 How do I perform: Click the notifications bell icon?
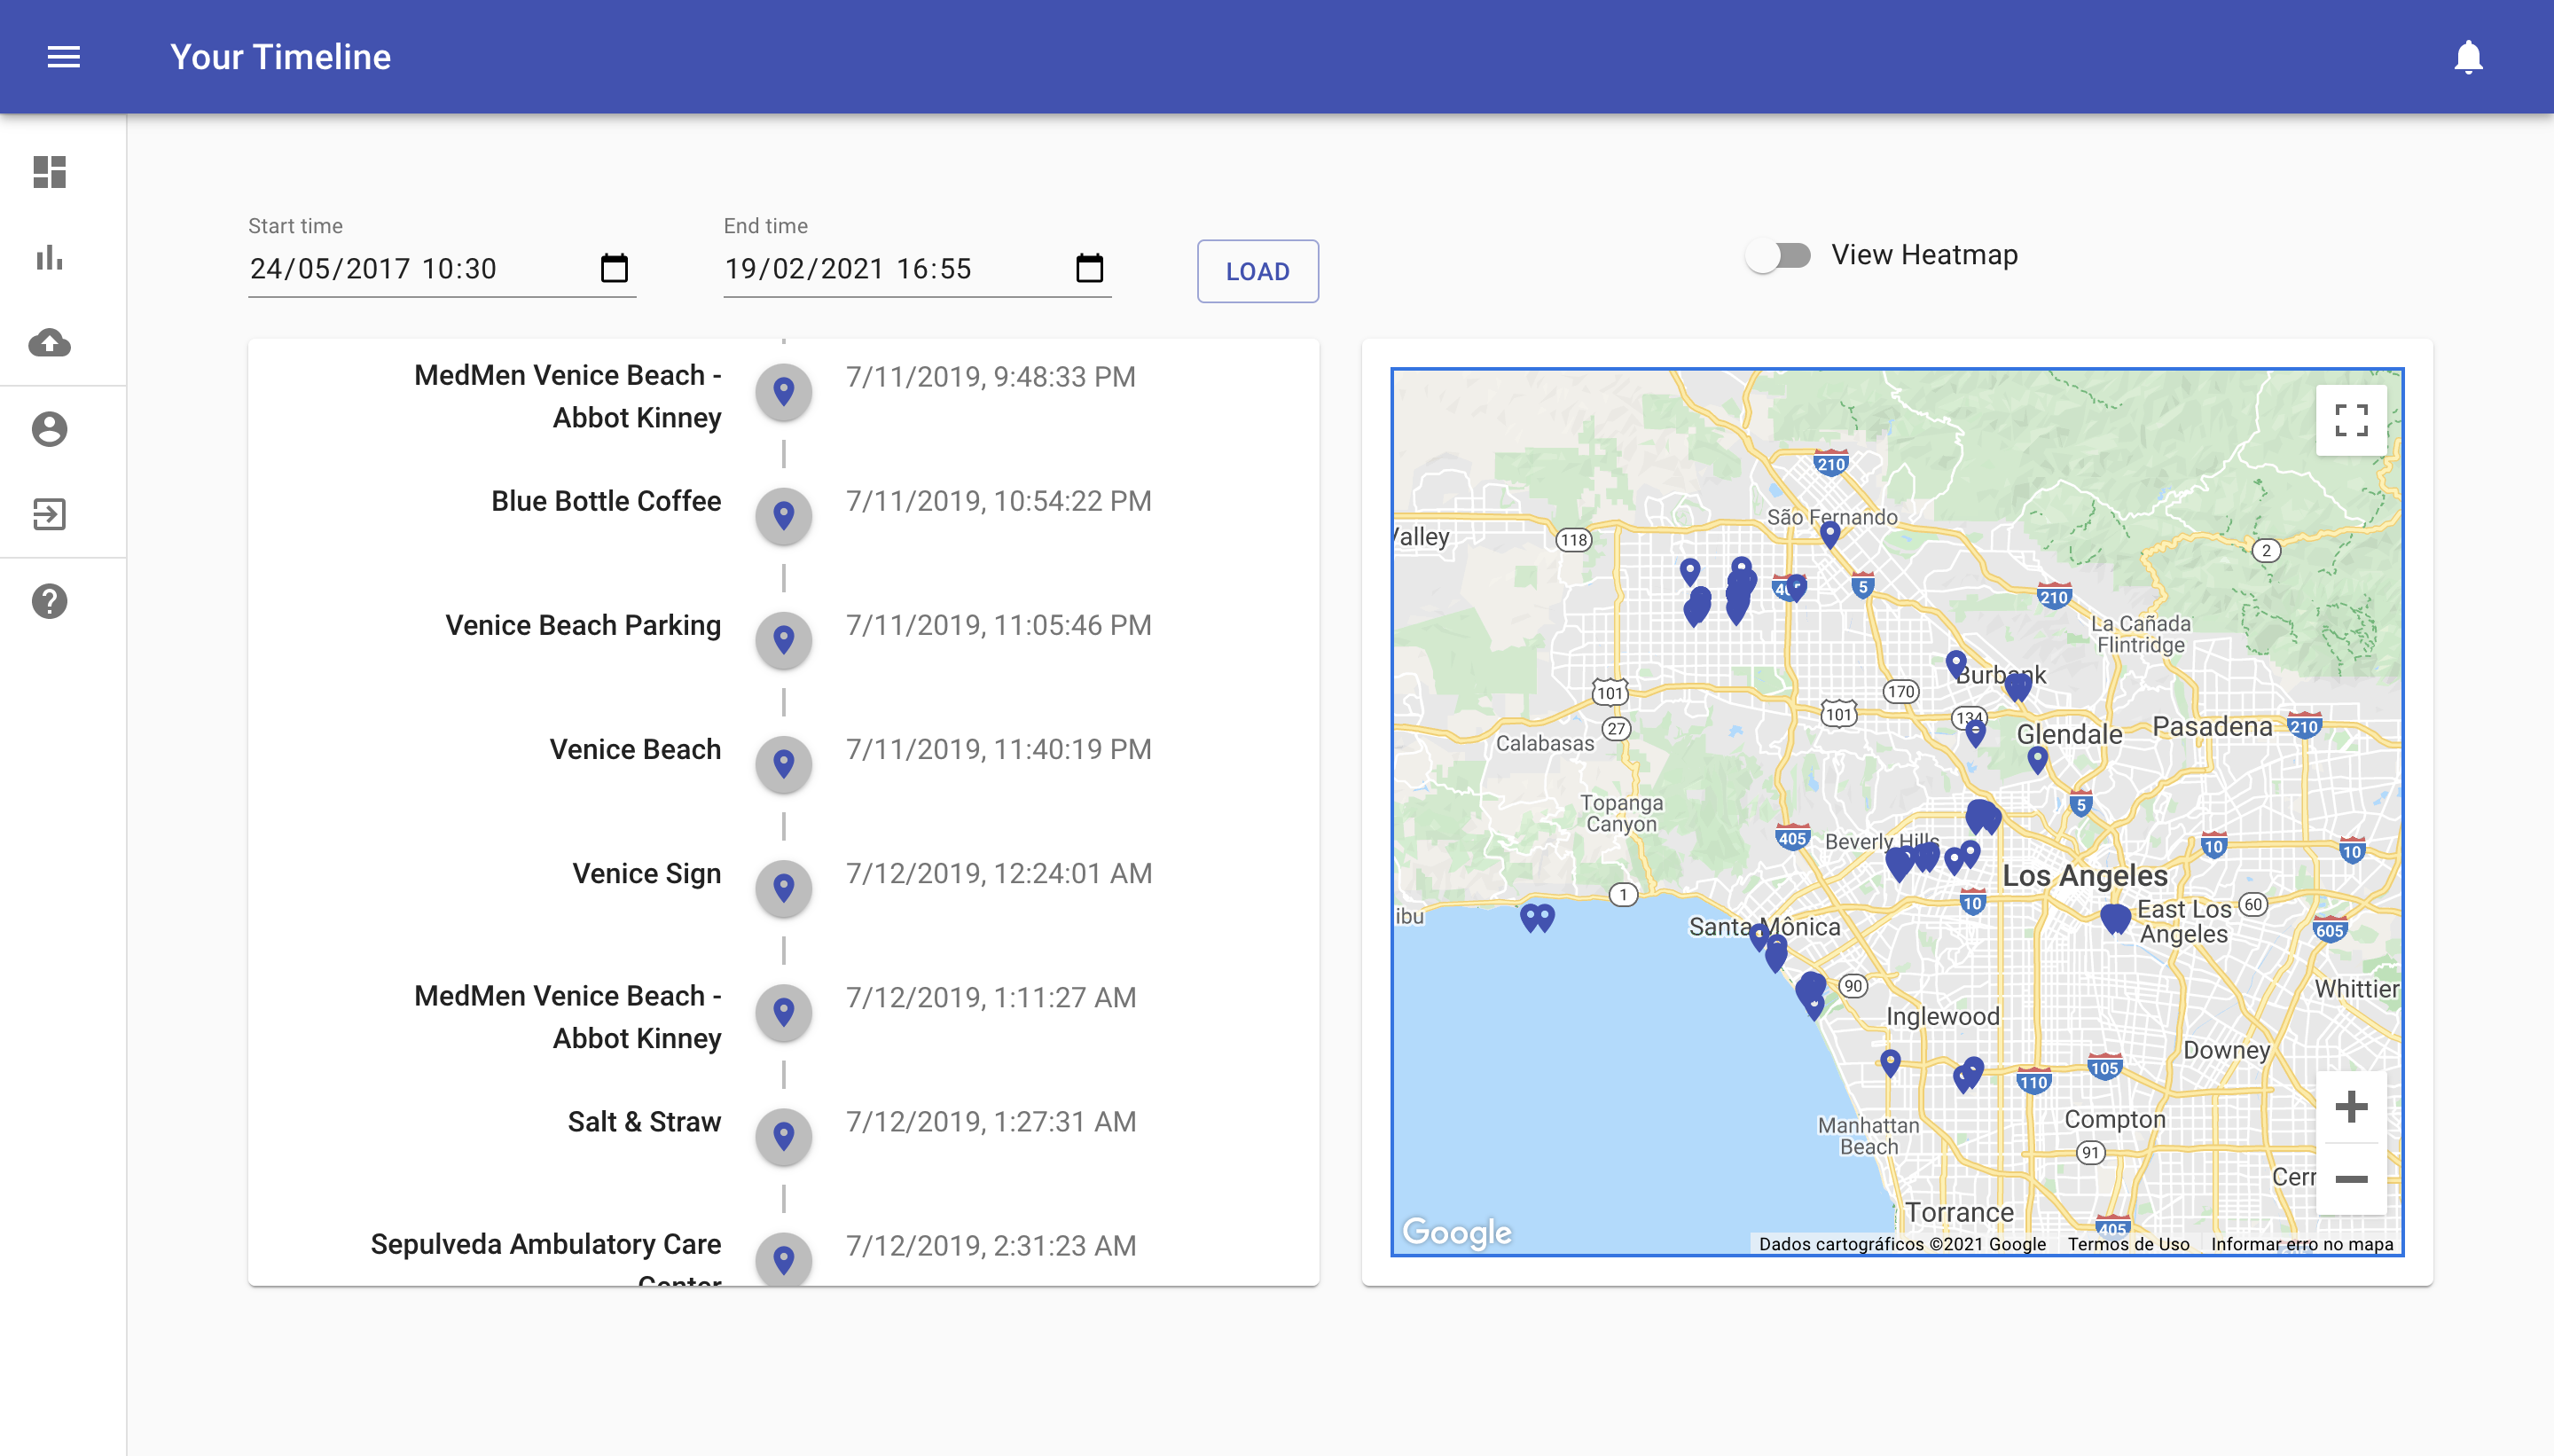tap(2468, 57)
